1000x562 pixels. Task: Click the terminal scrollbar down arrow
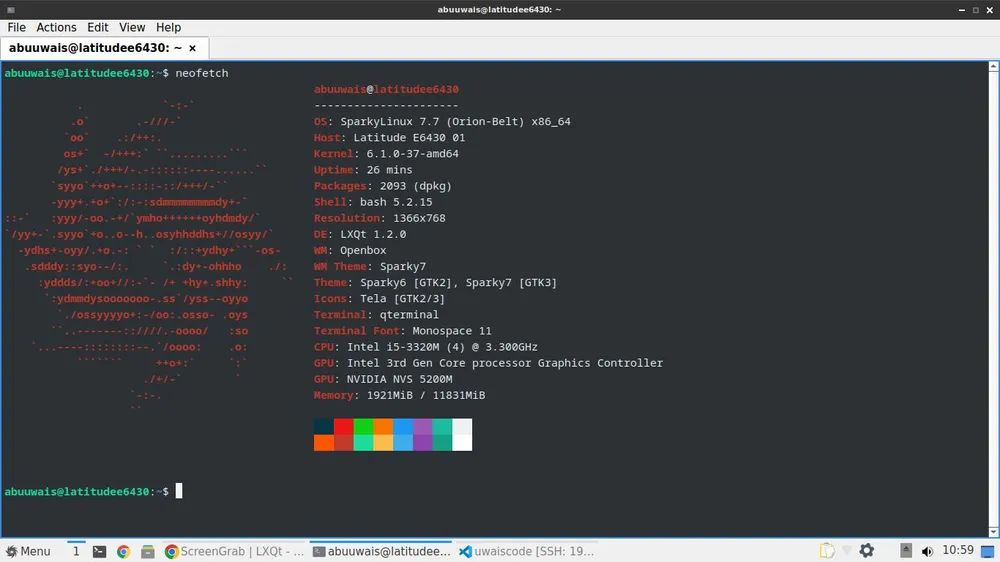coord(994,532)
